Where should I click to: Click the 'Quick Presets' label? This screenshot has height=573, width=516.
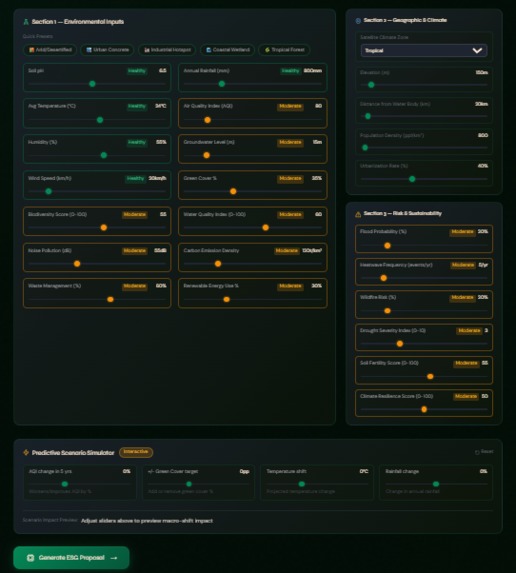click(x=38, y=36)
